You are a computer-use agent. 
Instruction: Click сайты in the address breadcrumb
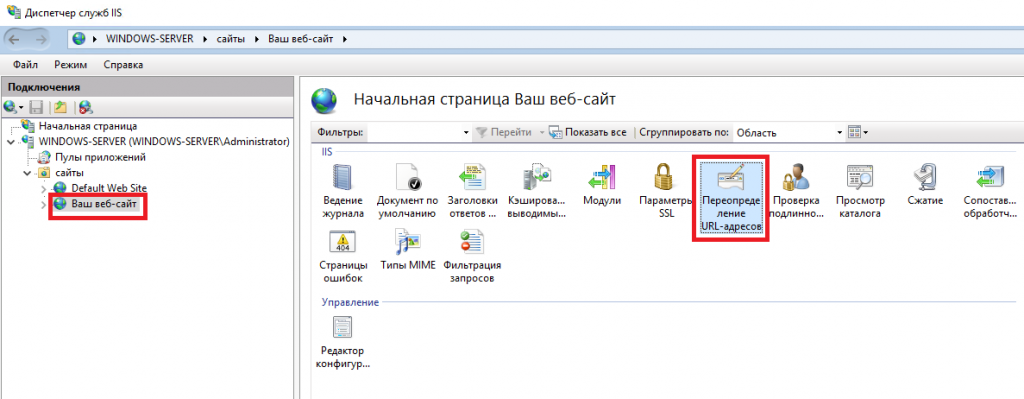(x=231, y=39)
